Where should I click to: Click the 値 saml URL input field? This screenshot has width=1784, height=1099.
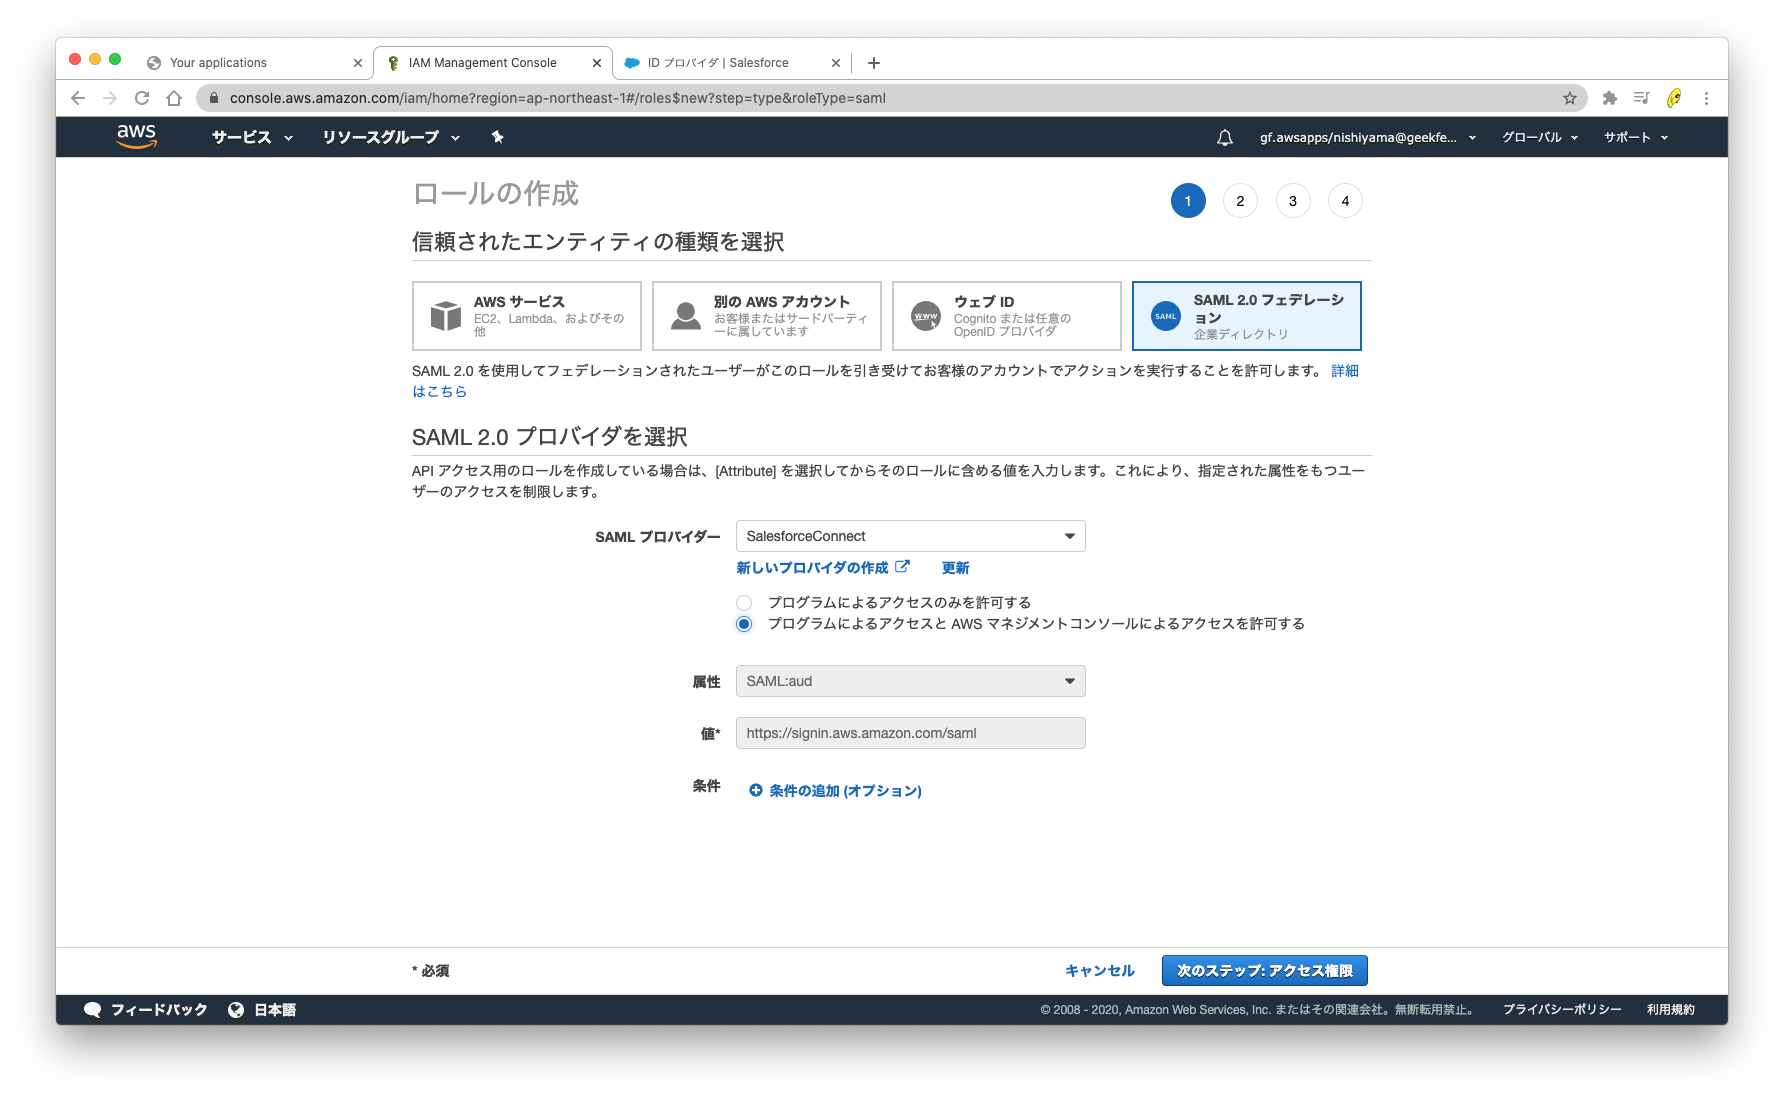tap(910, 733)
